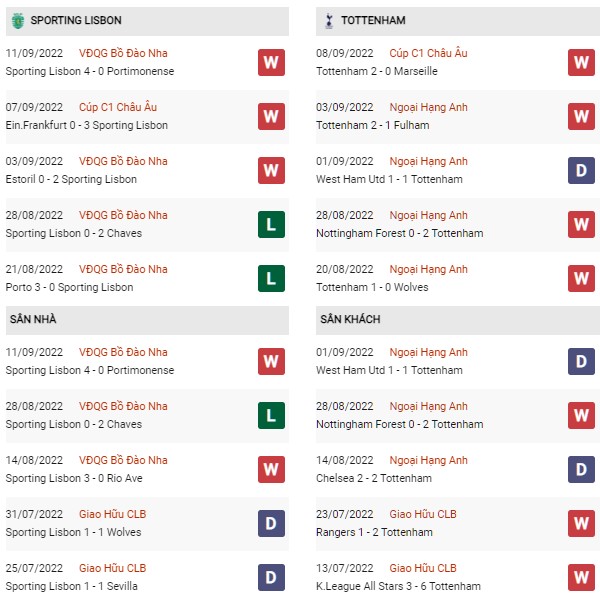Viewport: 600px width, 600px height.
Task: Click D badge for Sporting Lisbon 1-1 Wolves
Action: pos(271,523)
